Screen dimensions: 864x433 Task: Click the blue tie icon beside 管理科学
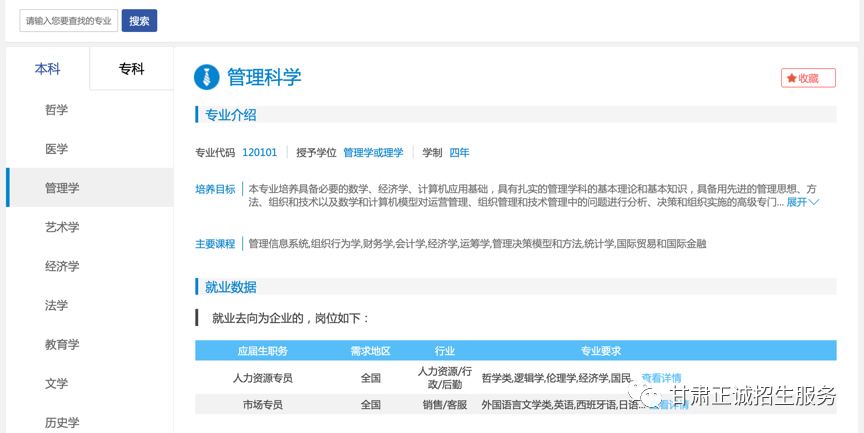coord(207,77)
